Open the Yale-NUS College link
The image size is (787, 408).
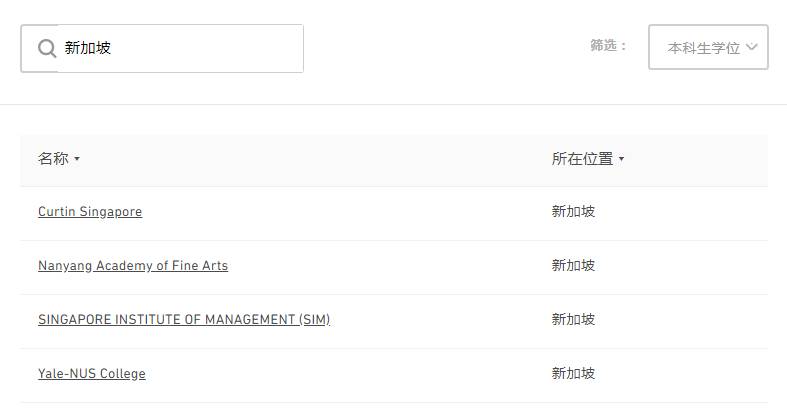[92, 374]
